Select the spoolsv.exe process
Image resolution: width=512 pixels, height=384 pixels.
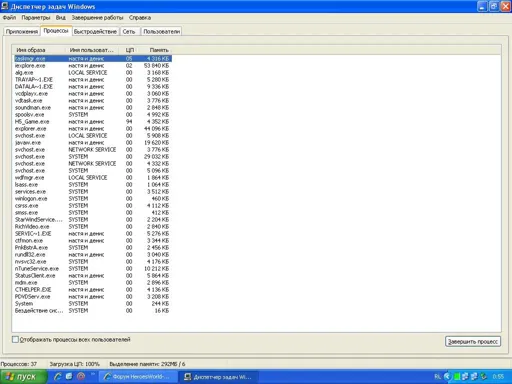(x=93, y=115)
